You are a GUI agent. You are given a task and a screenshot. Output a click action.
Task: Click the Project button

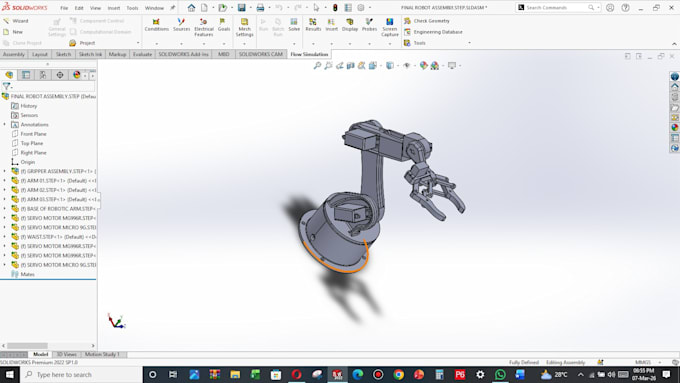pos(82,43)
